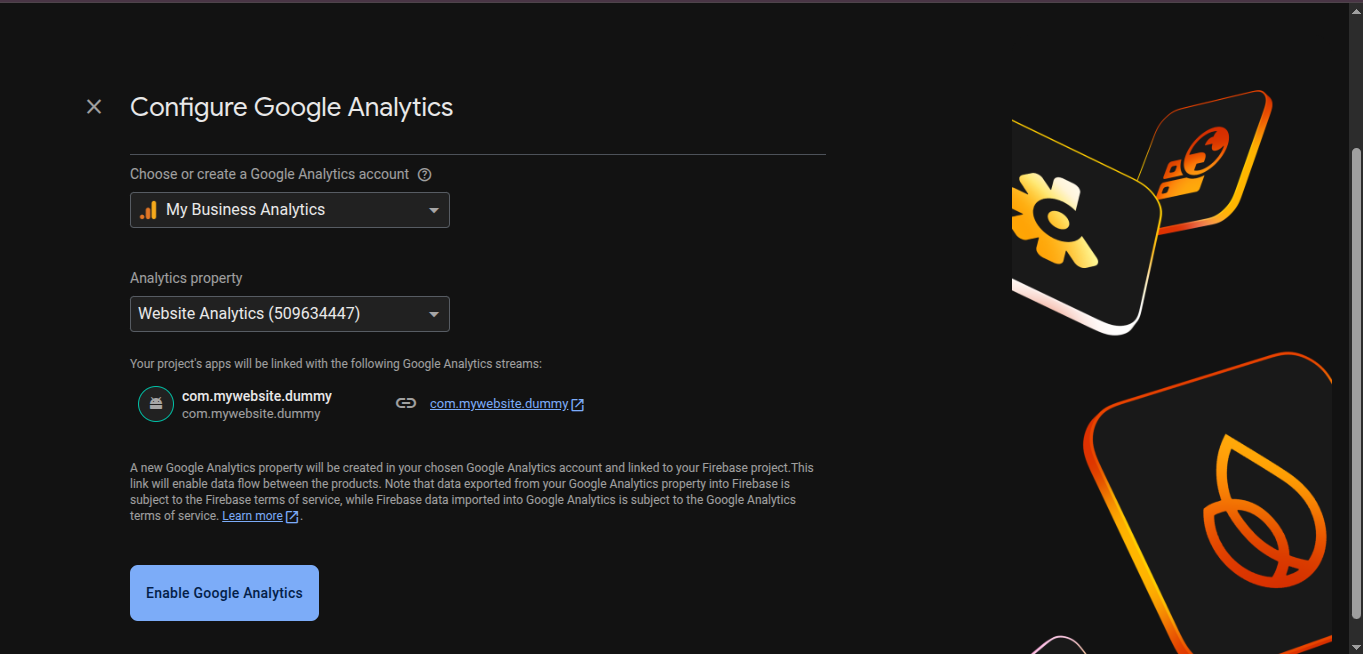The image size is (1363, 654).
Task: Click the Google Analytics bar chart icon
Action: [x=148, y=210]
